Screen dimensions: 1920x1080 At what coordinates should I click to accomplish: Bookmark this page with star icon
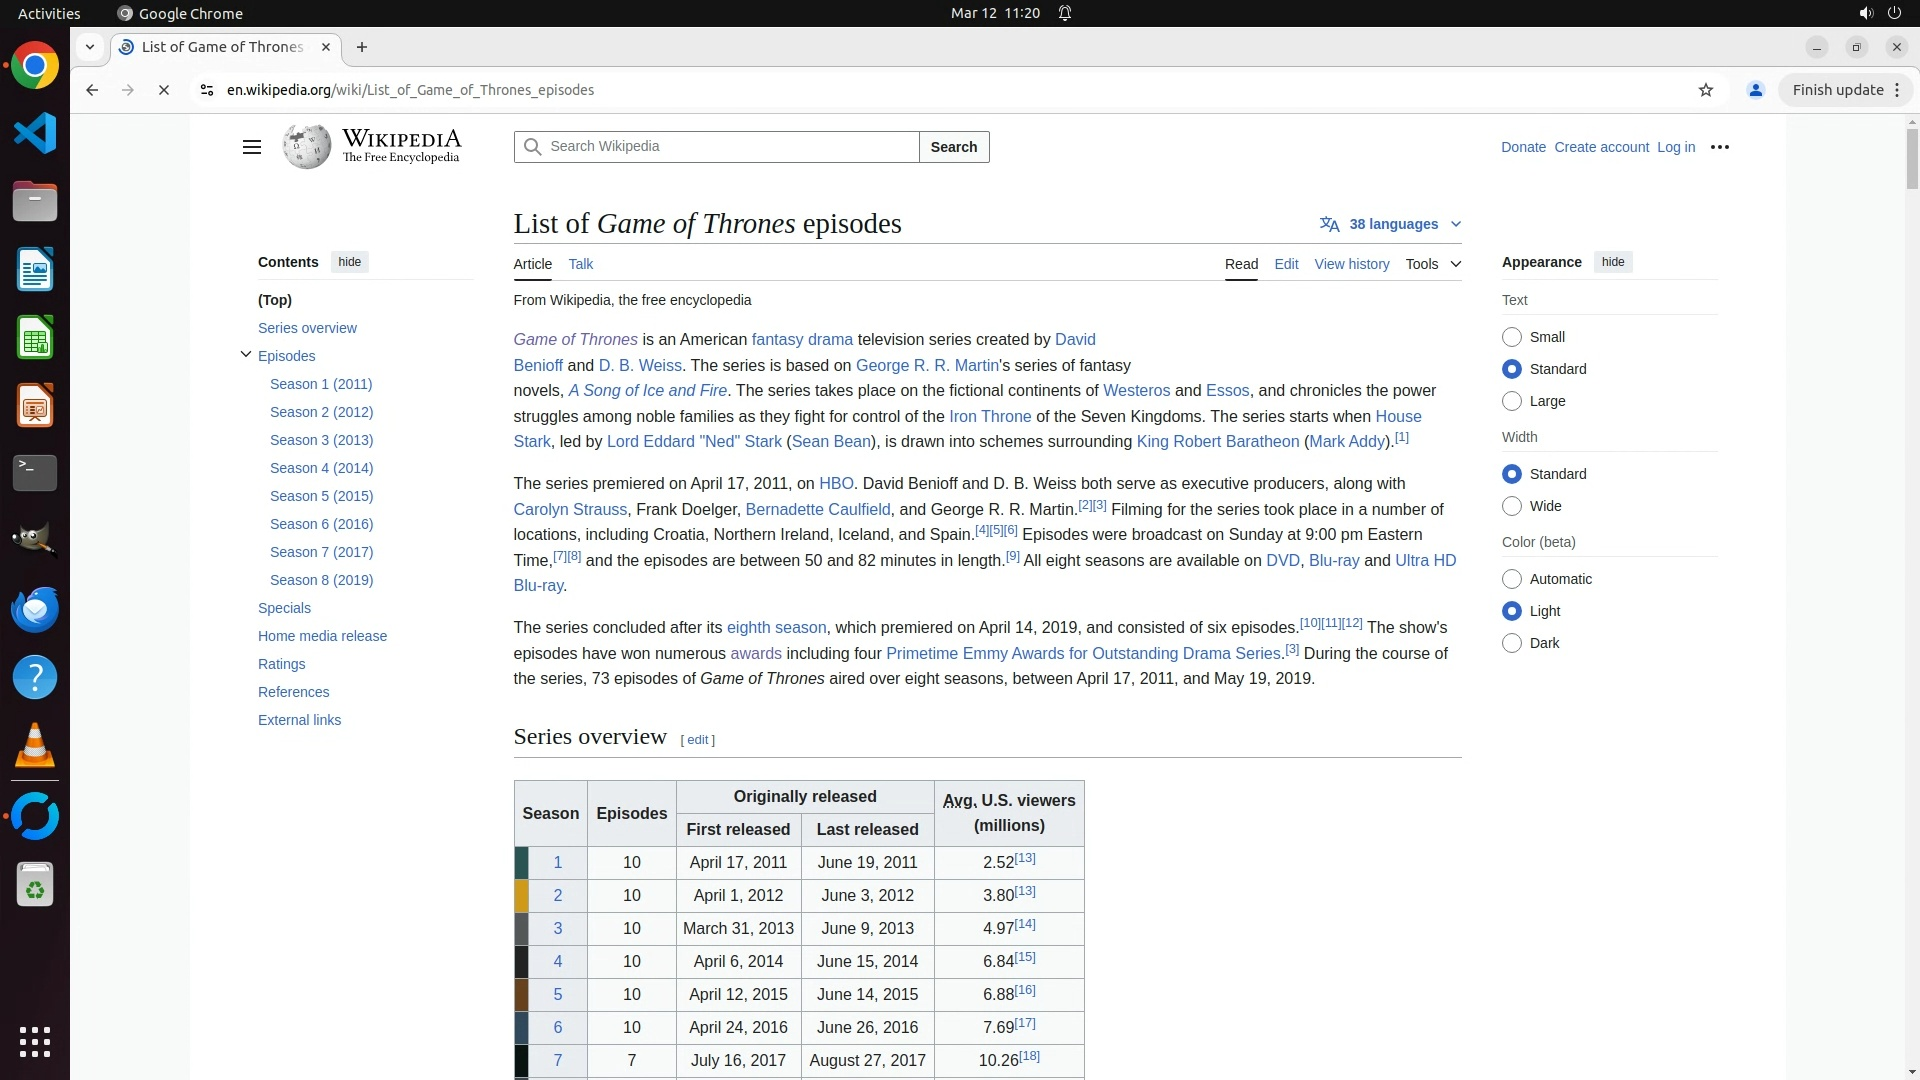pyautogui.click(x=1706, y=90)
